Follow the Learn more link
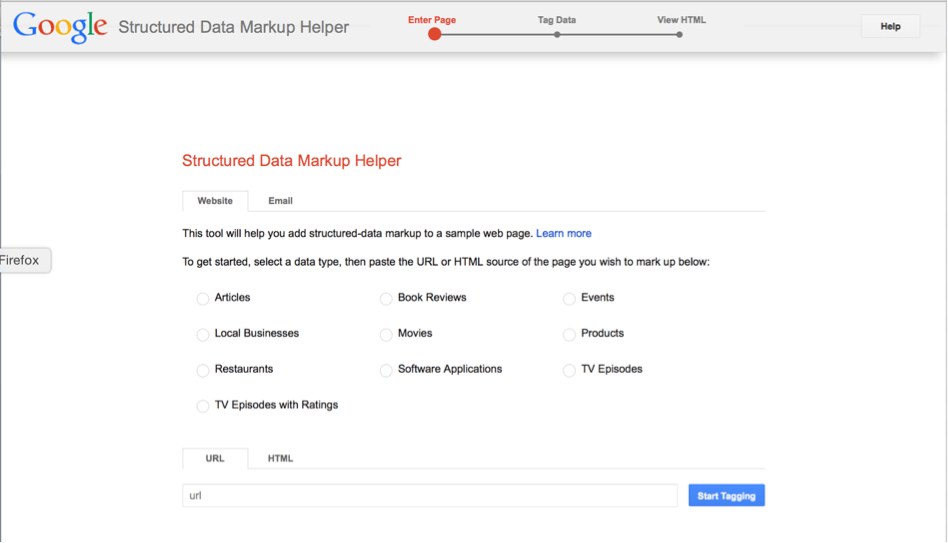Image resolution: width=948 pixels, height=543 pixels. (x=563, y=233)
